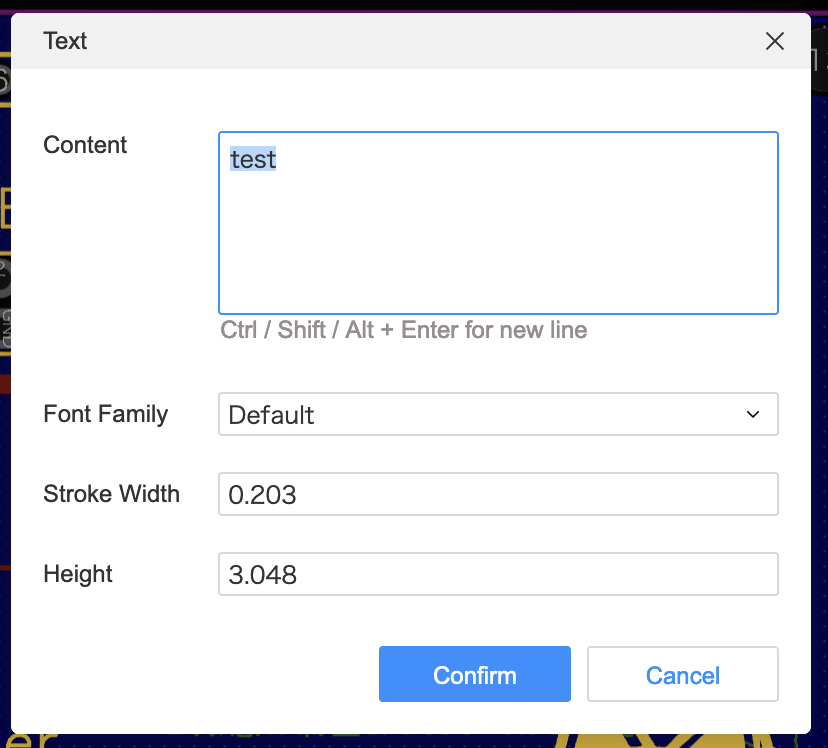Open the Font Family dropdown showing Default

pos(497,414)
